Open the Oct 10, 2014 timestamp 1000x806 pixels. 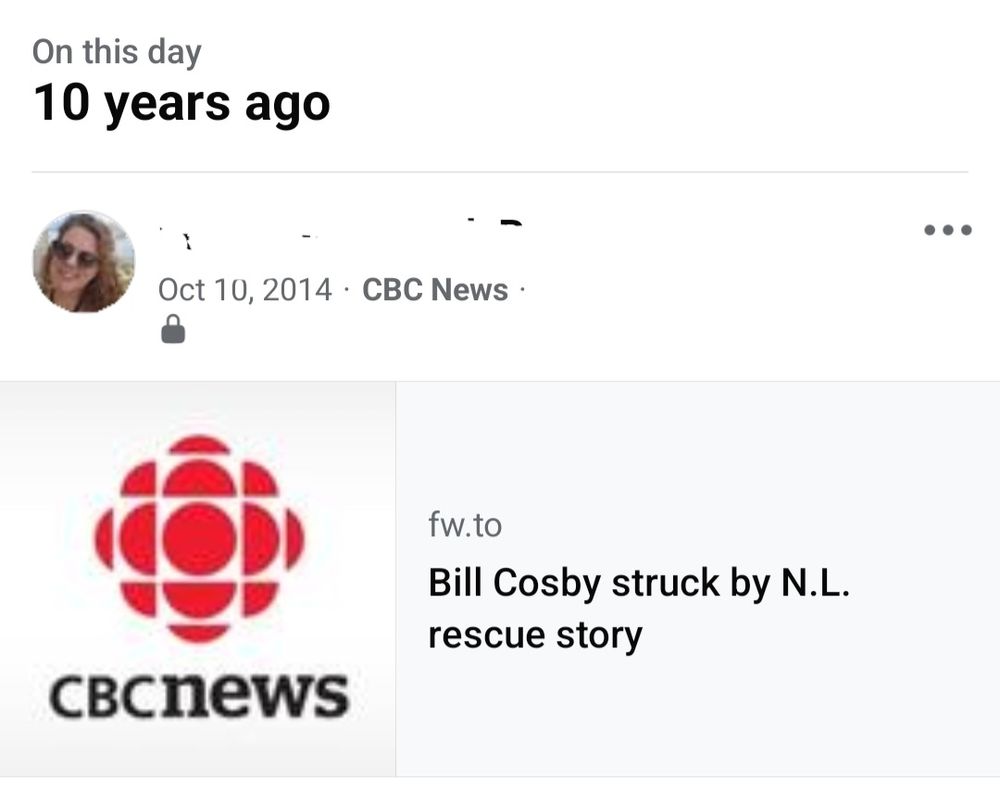coord(244,290)
